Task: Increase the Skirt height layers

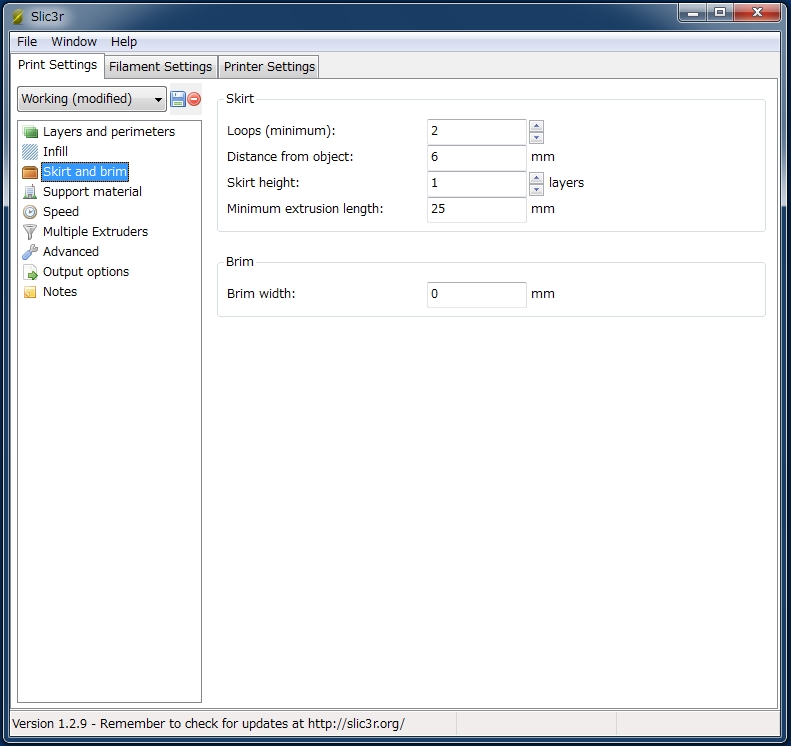Action: tap(536, 178)
